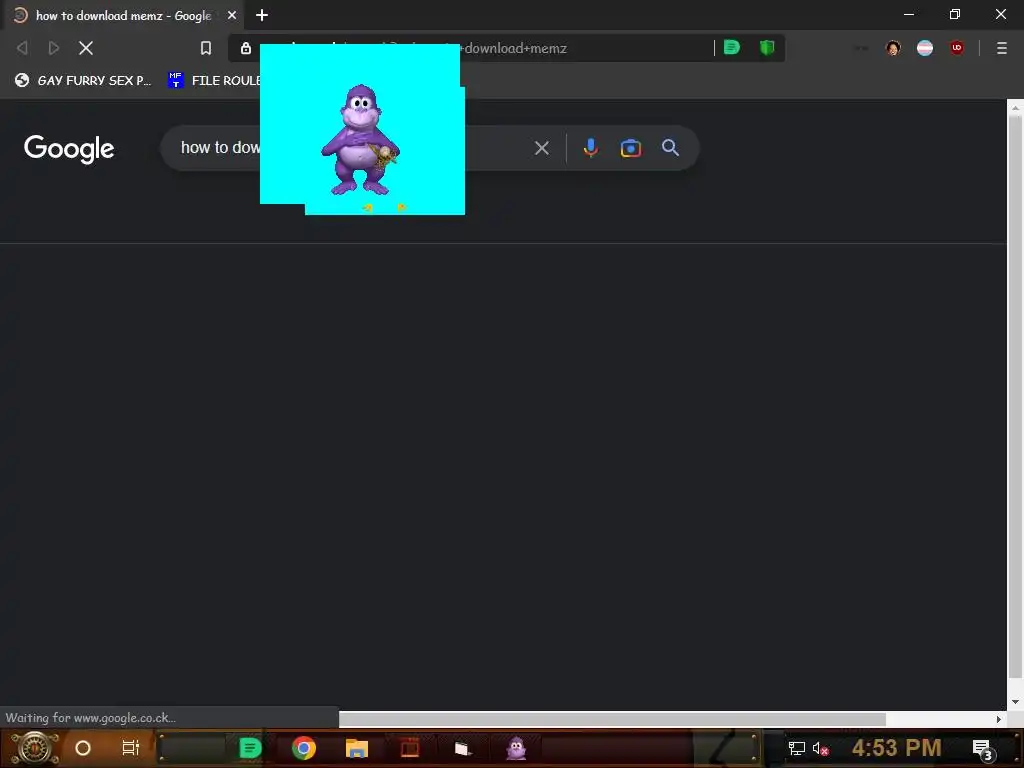1024x768 pixels.
Task: Open the green chat app on taskbar
Action: 250,748
